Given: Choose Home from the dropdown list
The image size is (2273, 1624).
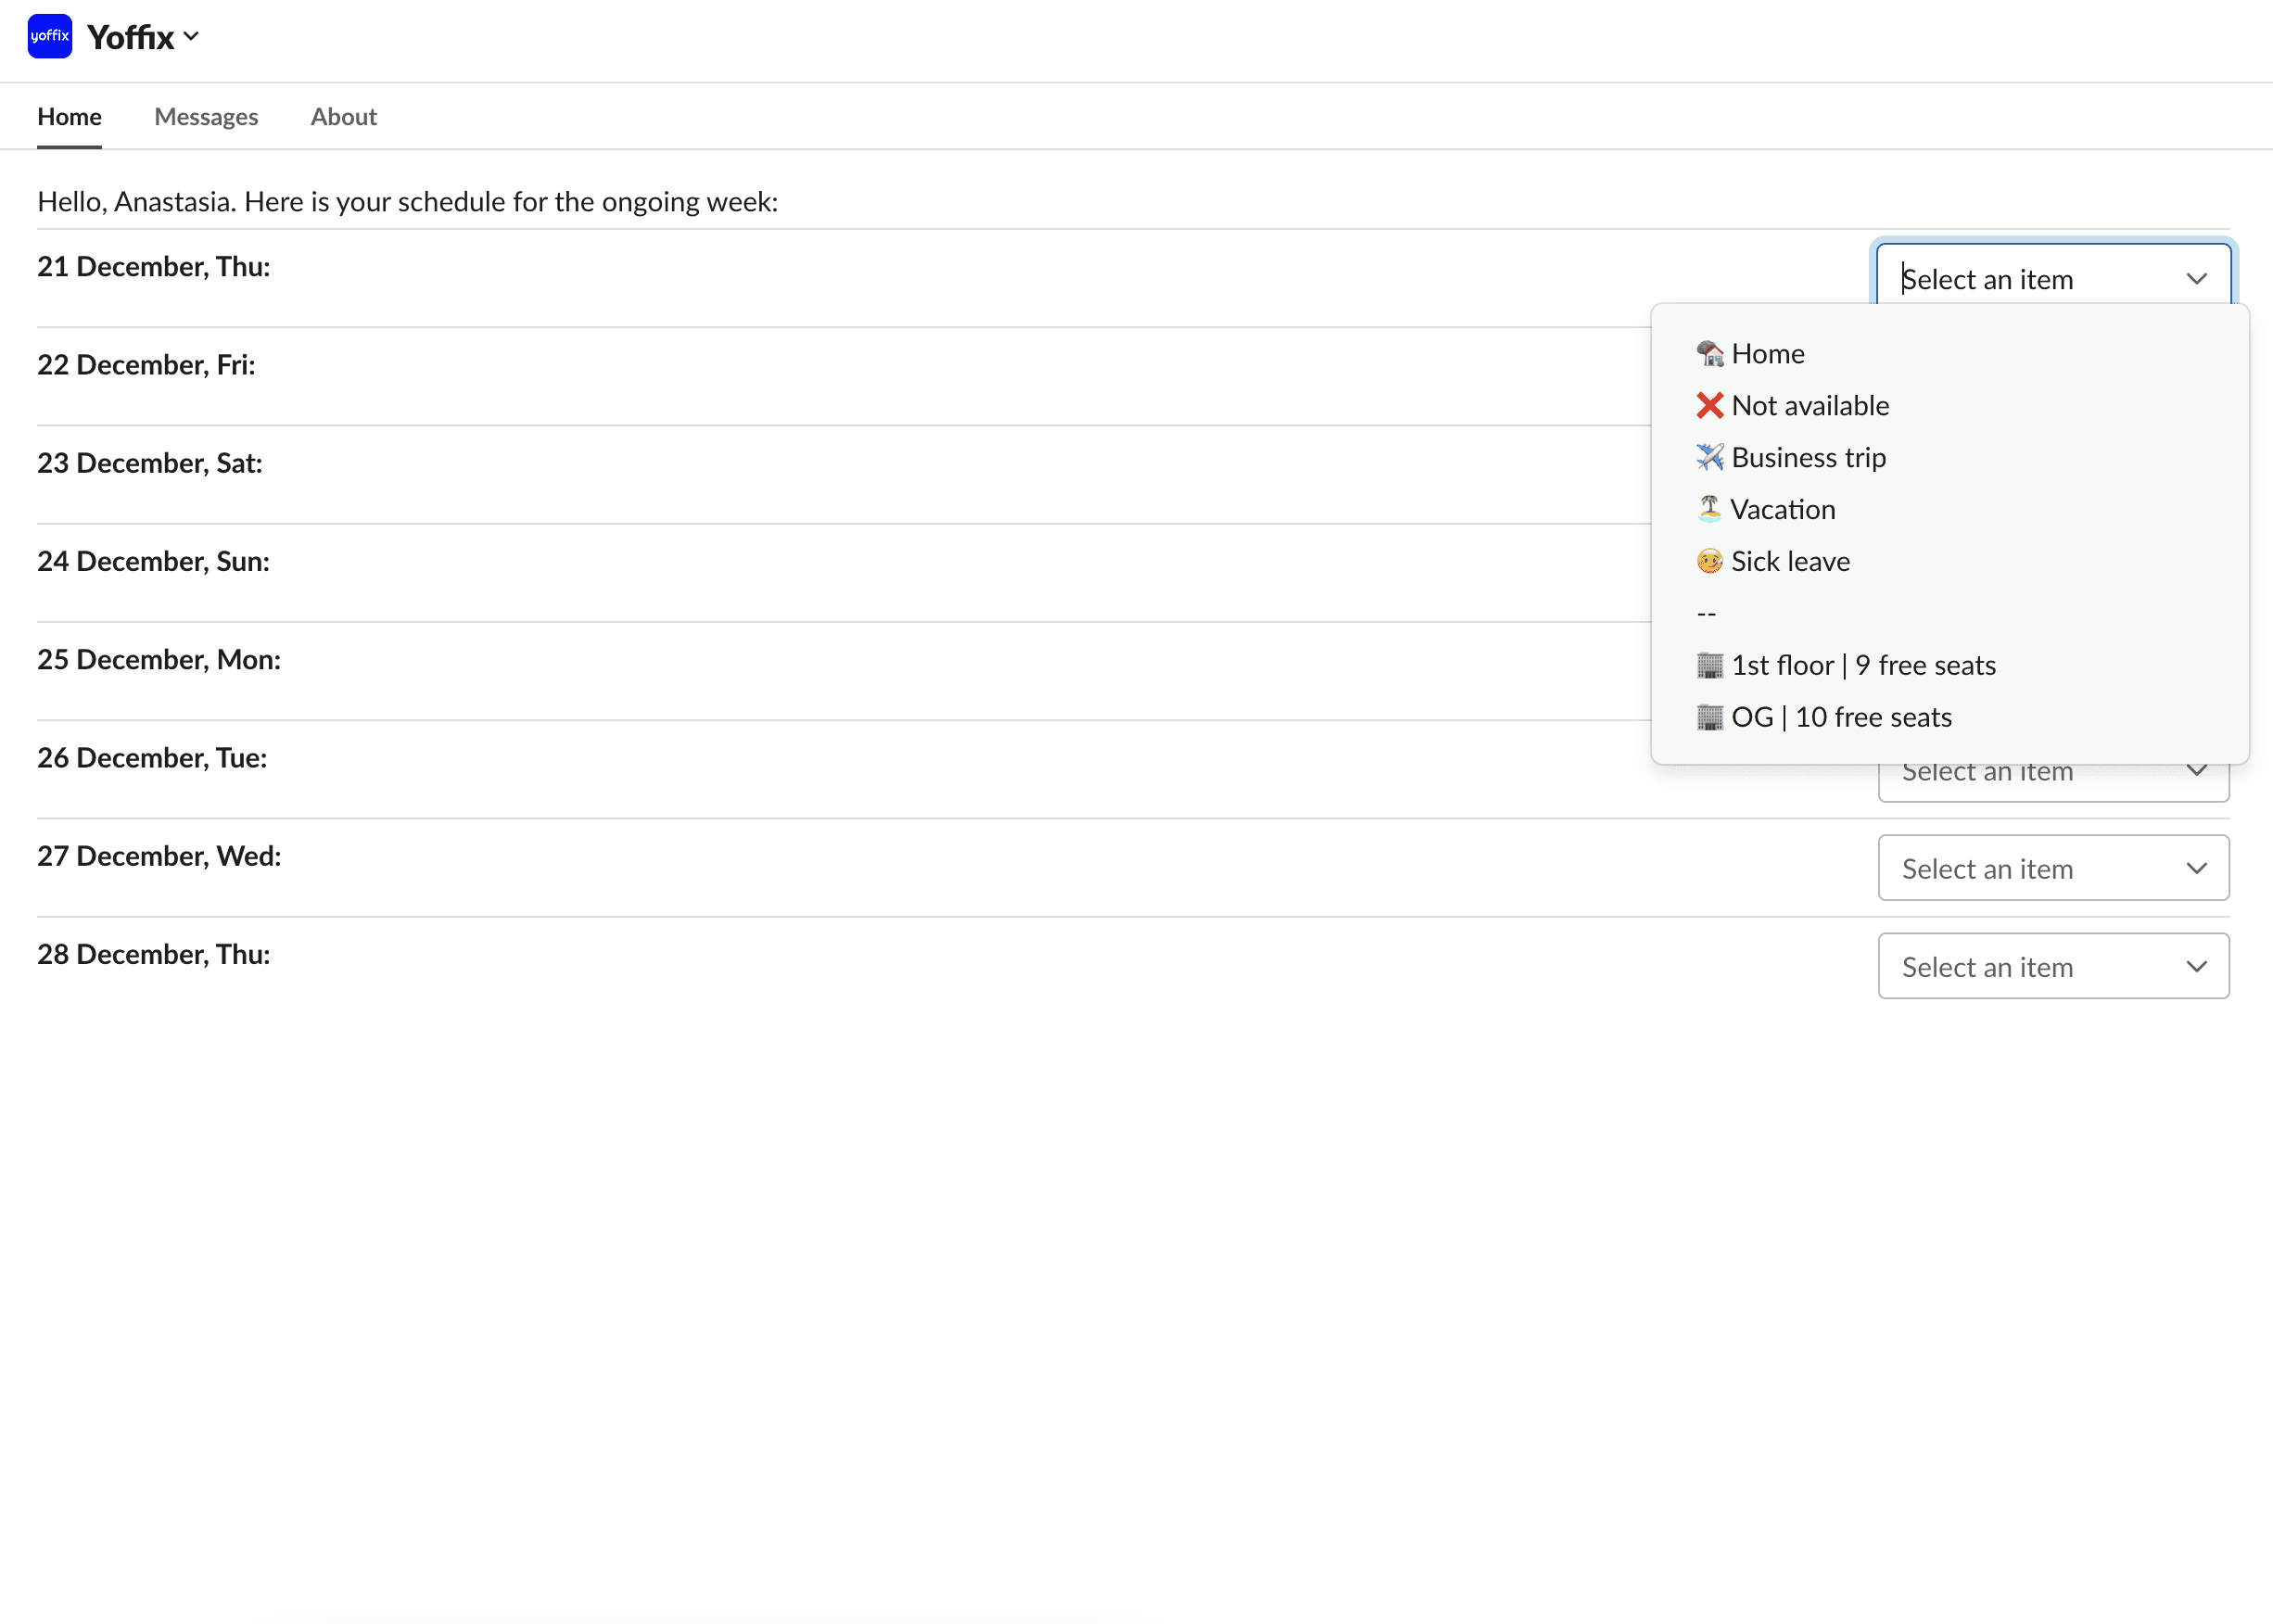Looking at the screenshot, I should [x=1950, y=353].
